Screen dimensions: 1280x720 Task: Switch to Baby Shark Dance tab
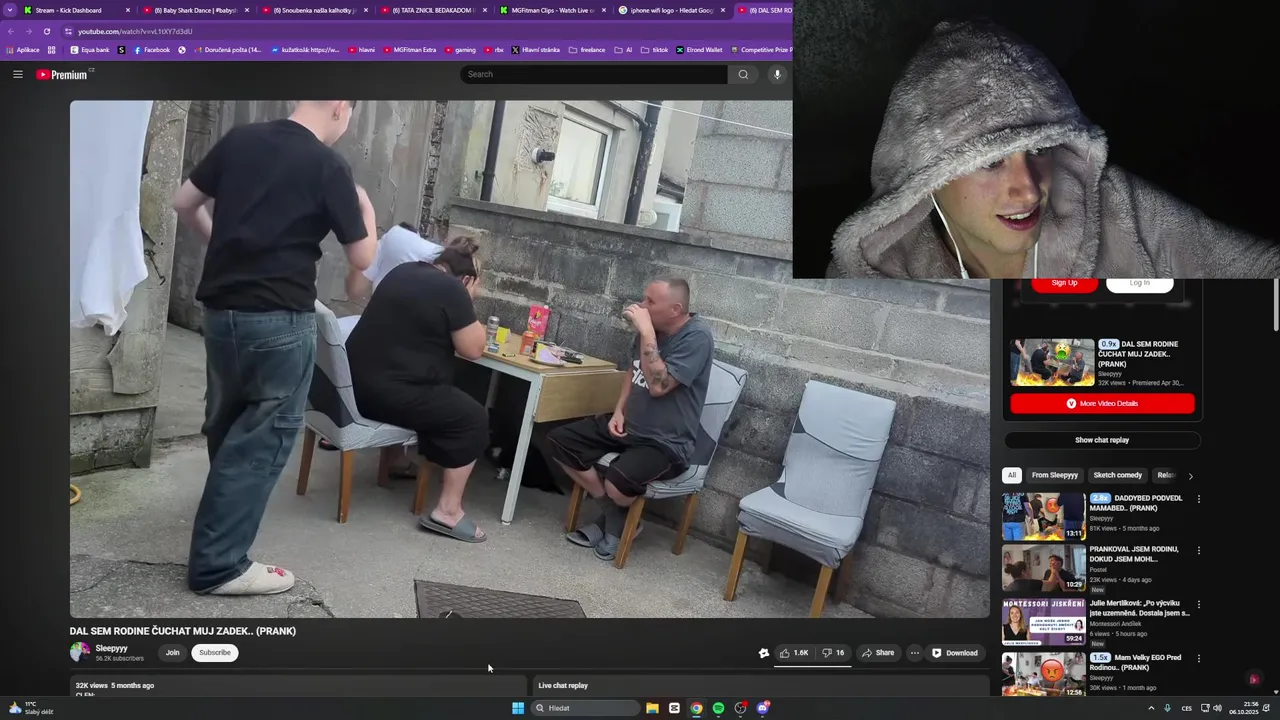point(195,10)
